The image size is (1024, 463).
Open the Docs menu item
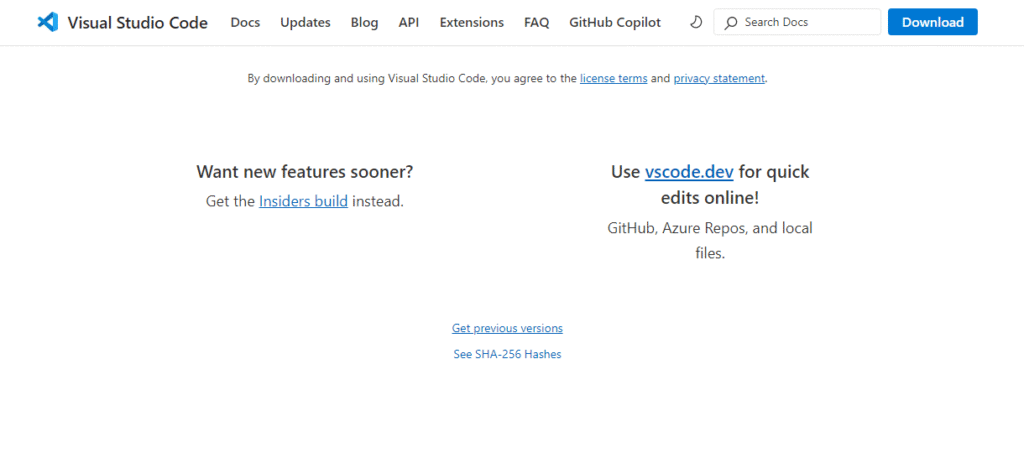click(x=245, y=22)
